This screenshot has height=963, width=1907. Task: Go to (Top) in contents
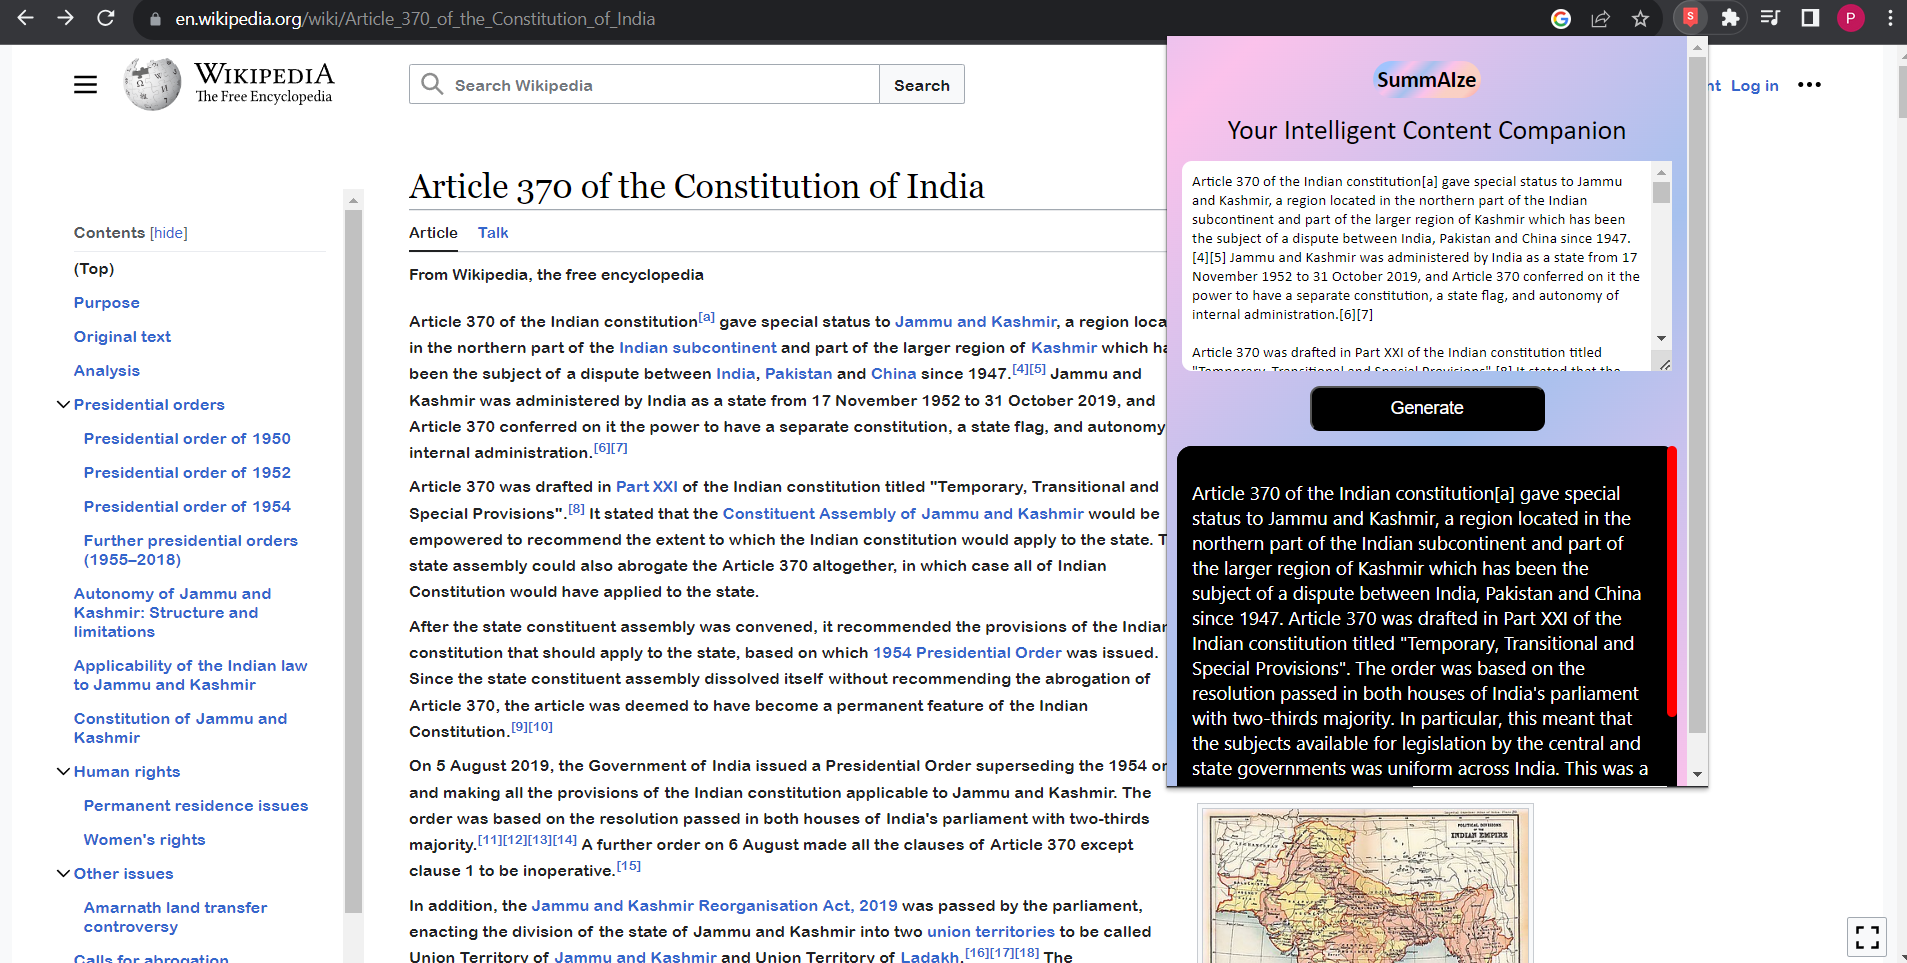point(94,269)
